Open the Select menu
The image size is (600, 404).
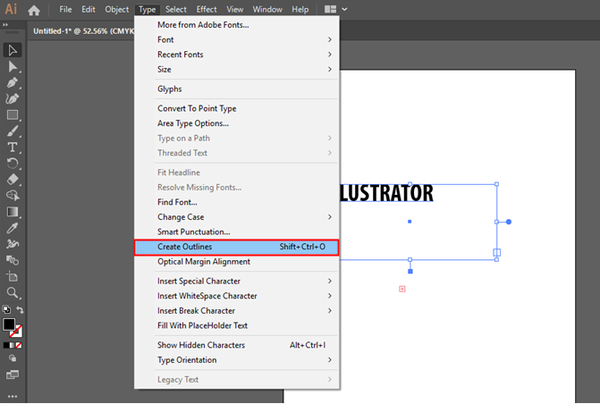pyautogui.click(x=176, y=9)
